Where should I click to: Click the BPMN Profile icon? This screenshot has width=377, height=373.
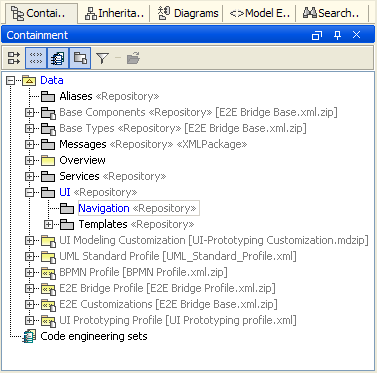click(x=48, y=273)
